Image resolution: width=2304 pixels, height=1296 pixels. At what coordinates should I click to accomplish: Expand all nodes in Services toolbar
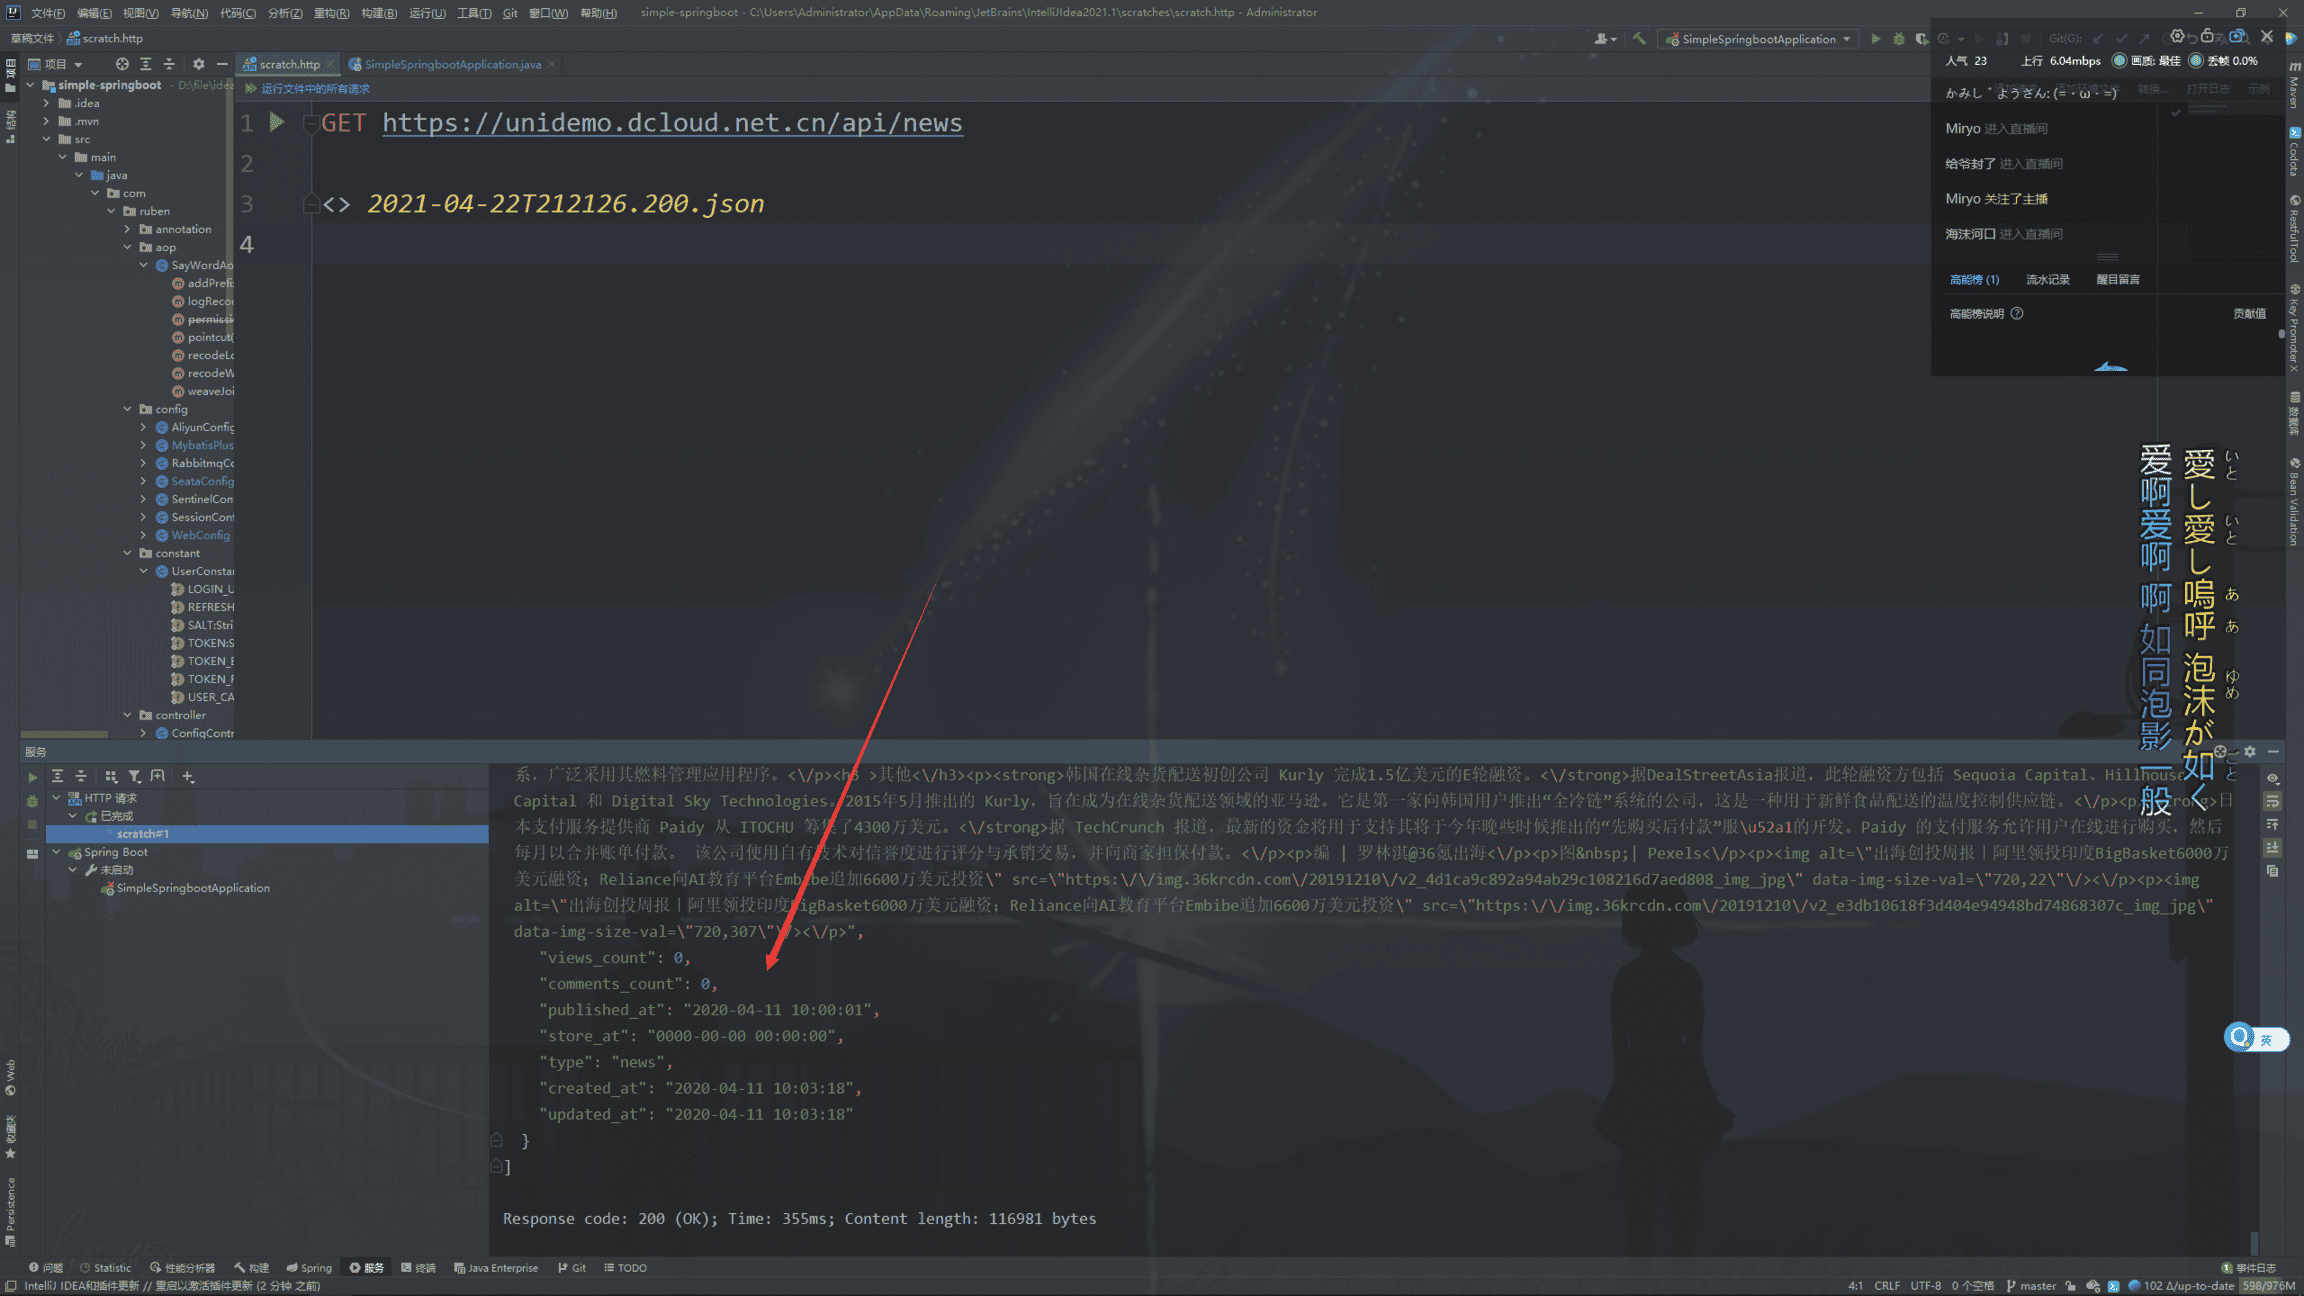tap(57, 776)
